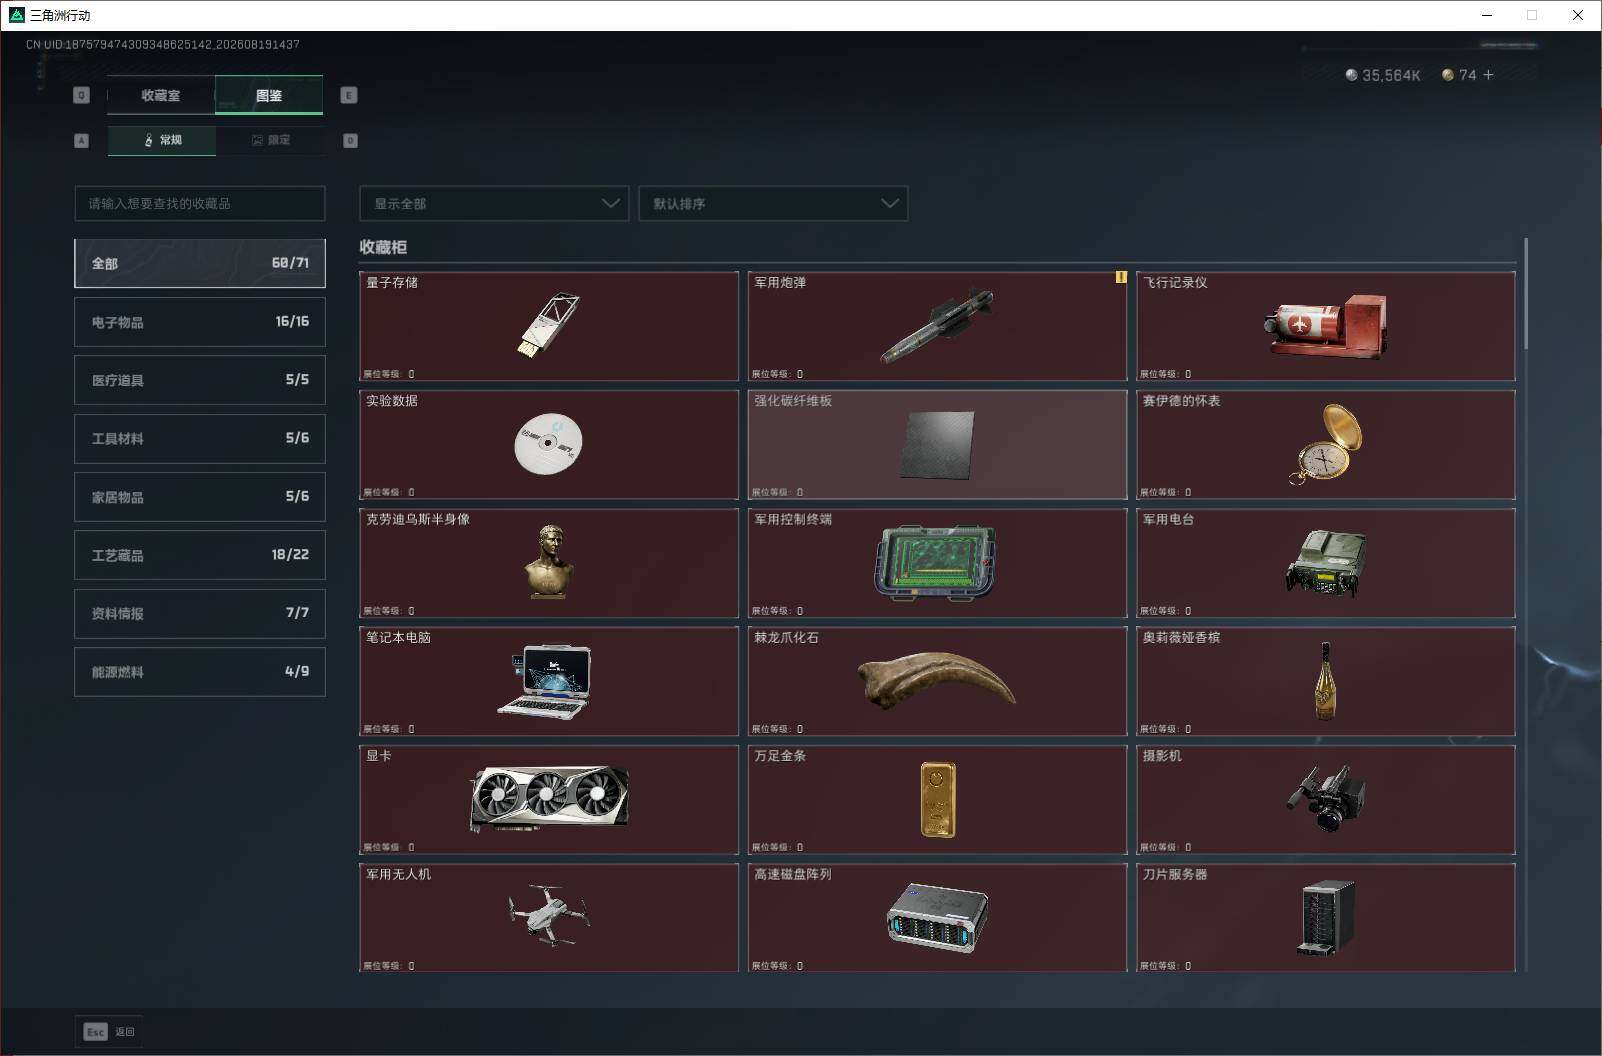Click the plus icon beside 74 currency
The height and width of the screenshot is (1056, 1602).
(1488, 75)
